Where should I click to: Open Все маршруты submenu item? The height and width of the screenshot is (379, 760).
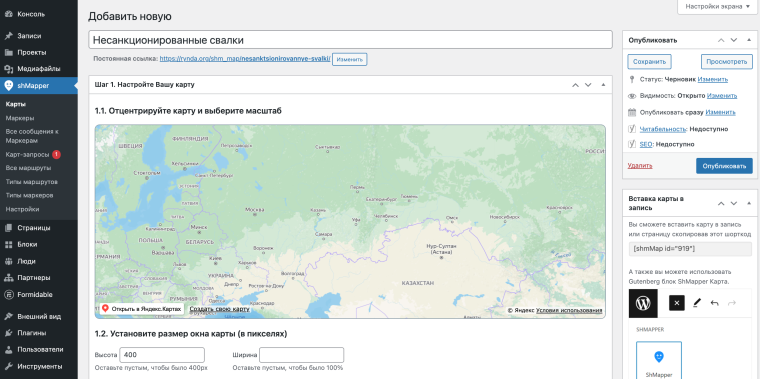pos(29,168)
